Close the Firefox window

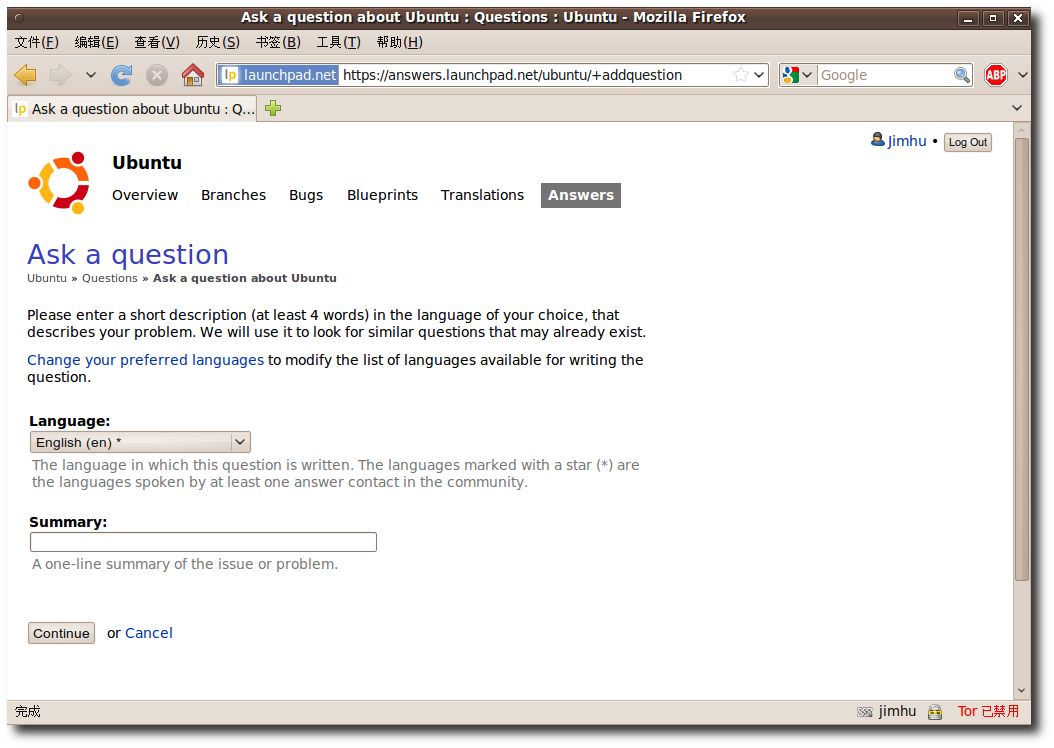coord(1018,18)
